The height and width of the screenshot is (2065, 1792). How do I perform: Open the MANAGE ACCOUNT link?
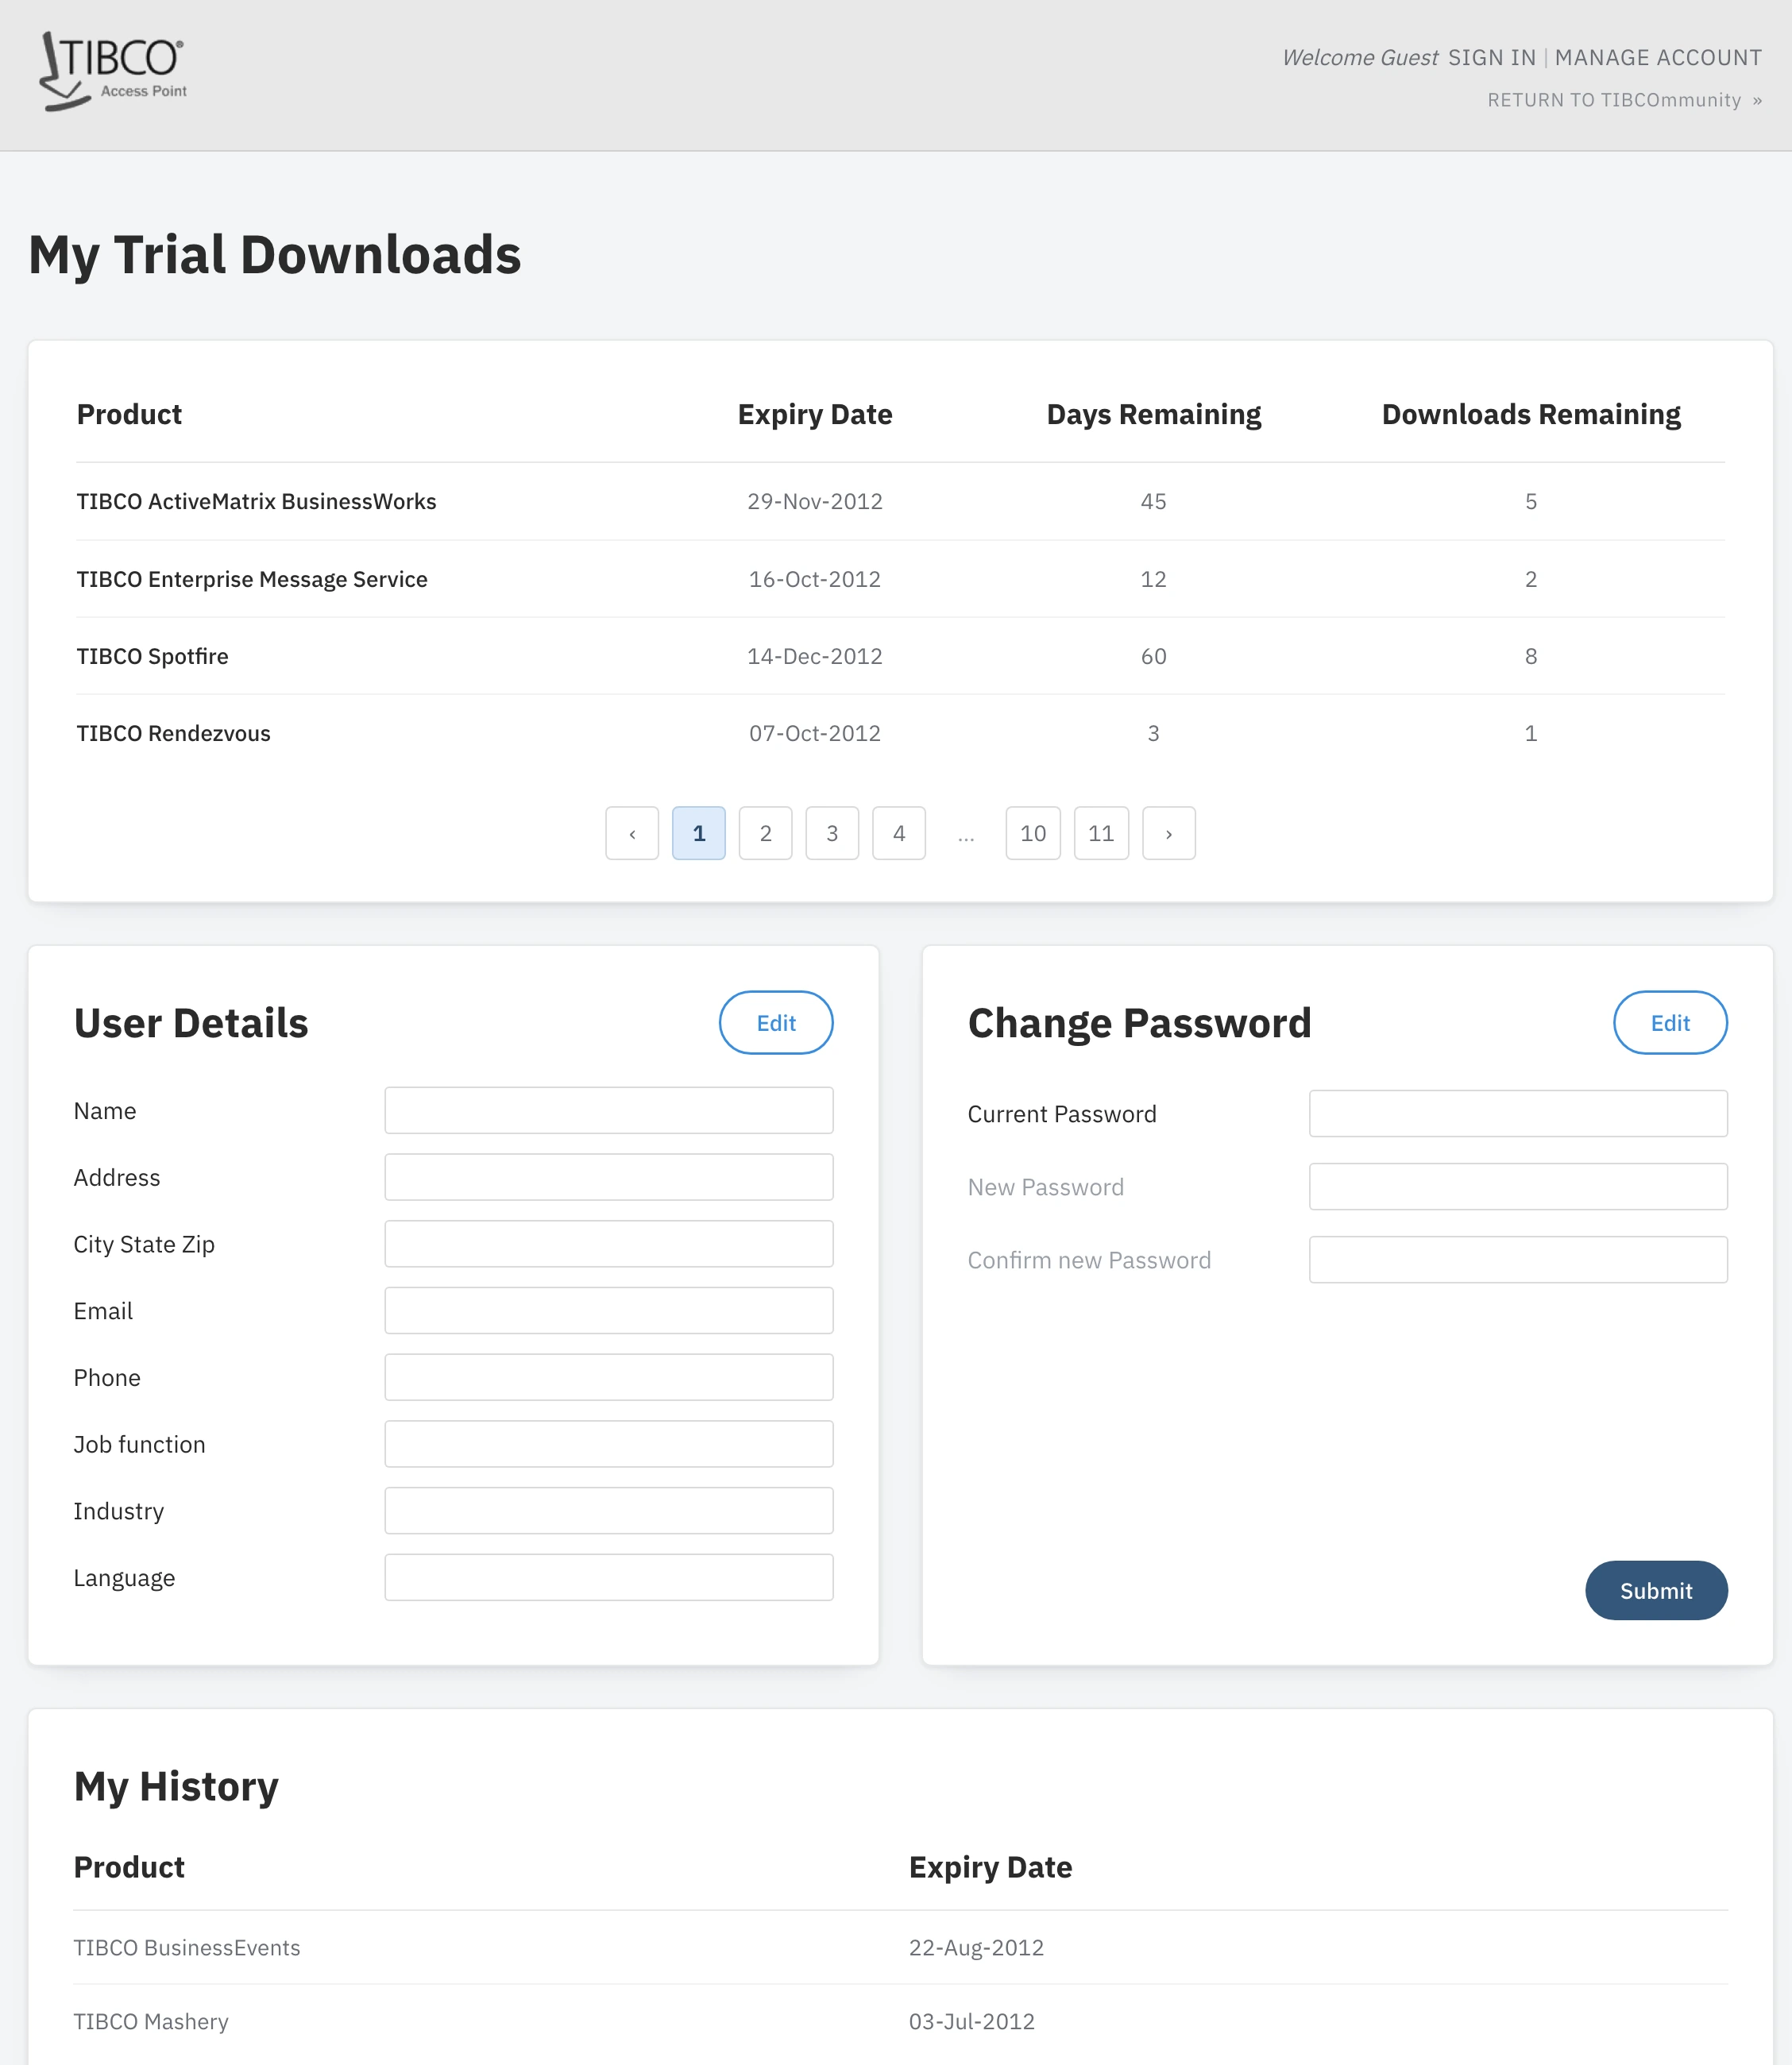[x=1658, y=58]
